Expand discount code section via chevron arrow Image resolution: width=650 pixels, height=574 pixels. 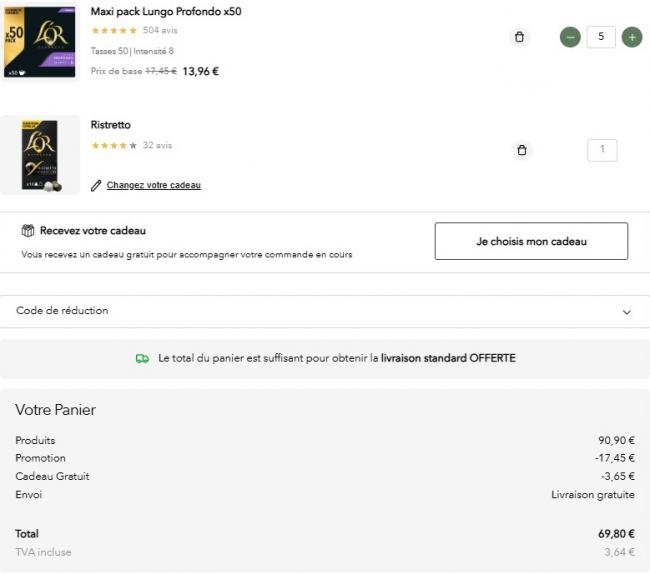coord(627,312)
